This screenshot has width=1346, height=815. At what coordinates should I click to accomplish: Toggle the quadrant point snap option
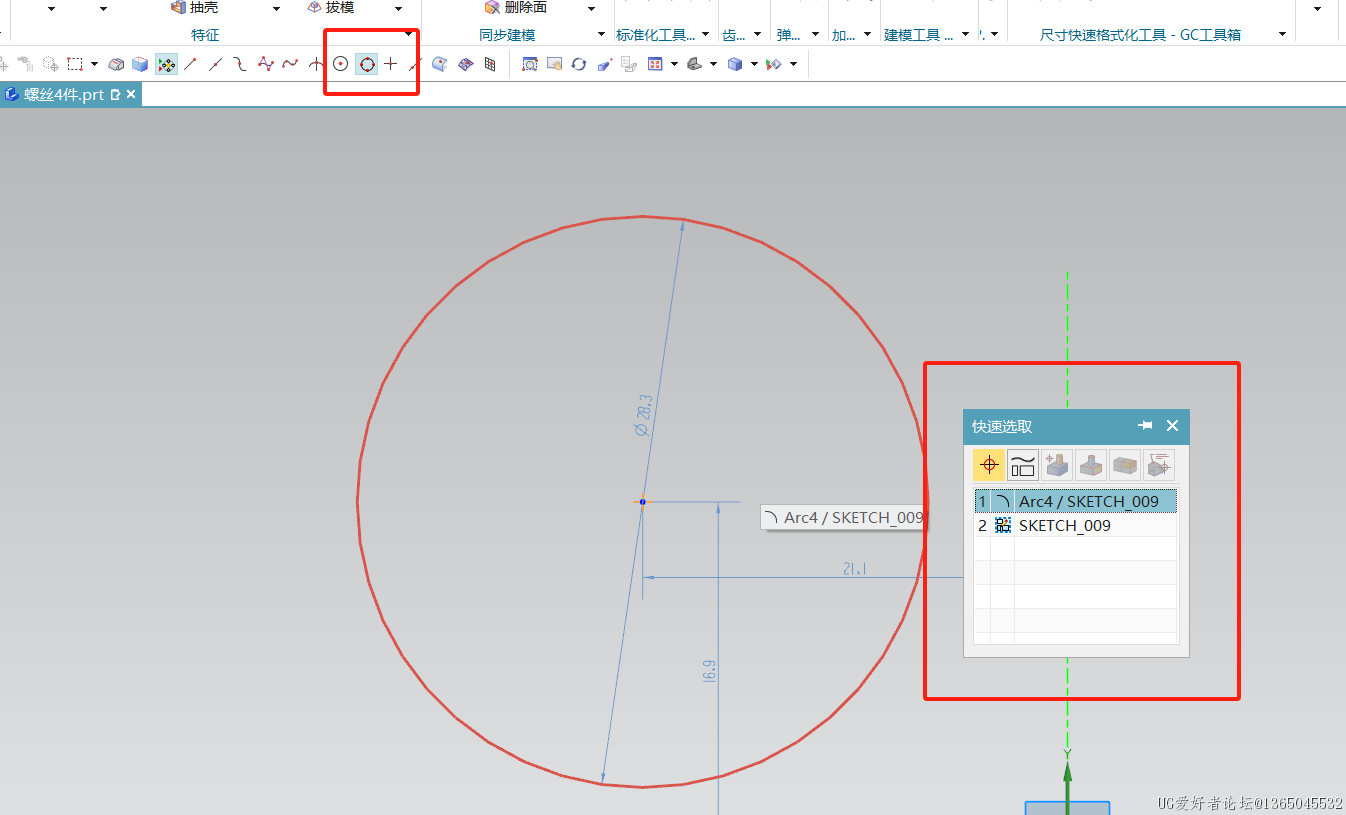(x=367, y=64)
